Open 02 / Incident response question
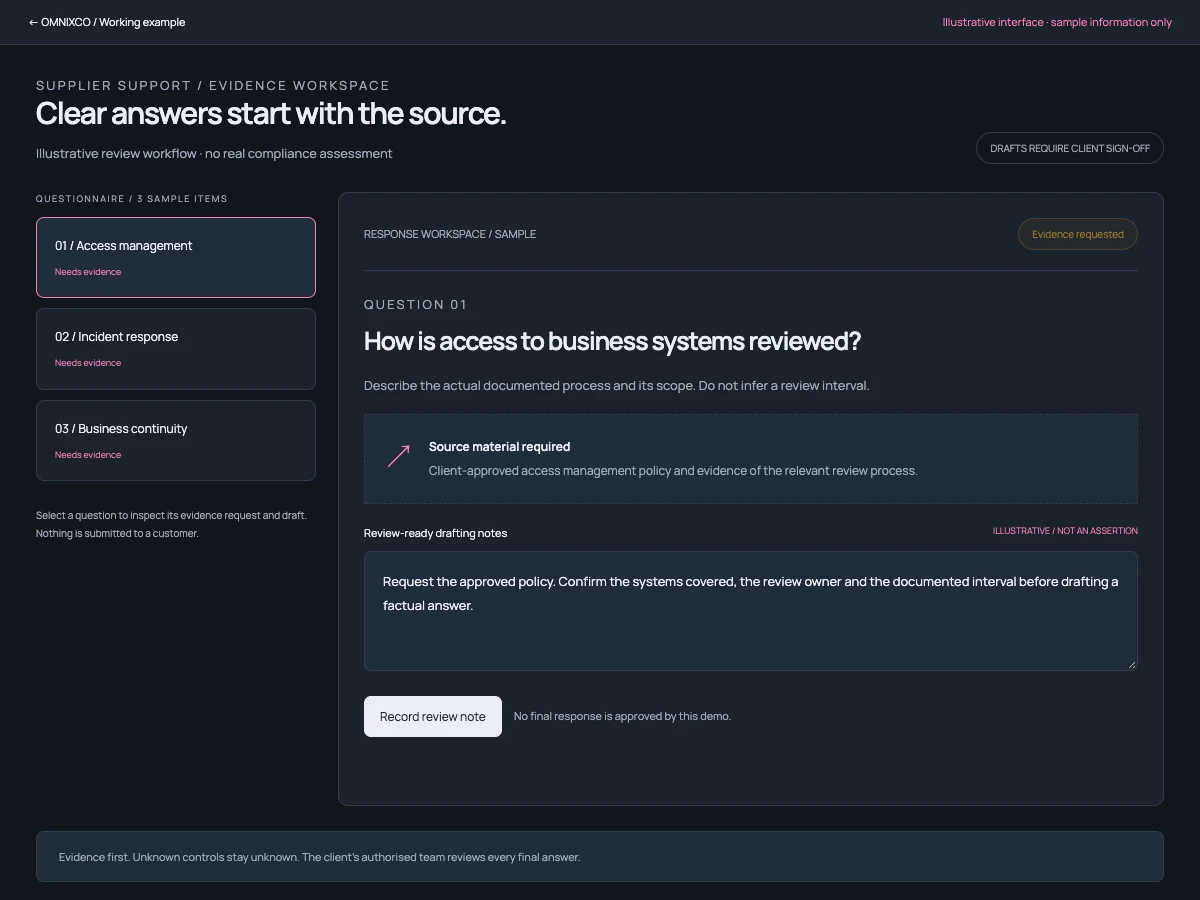1200x900 pixels. [176, 349]
